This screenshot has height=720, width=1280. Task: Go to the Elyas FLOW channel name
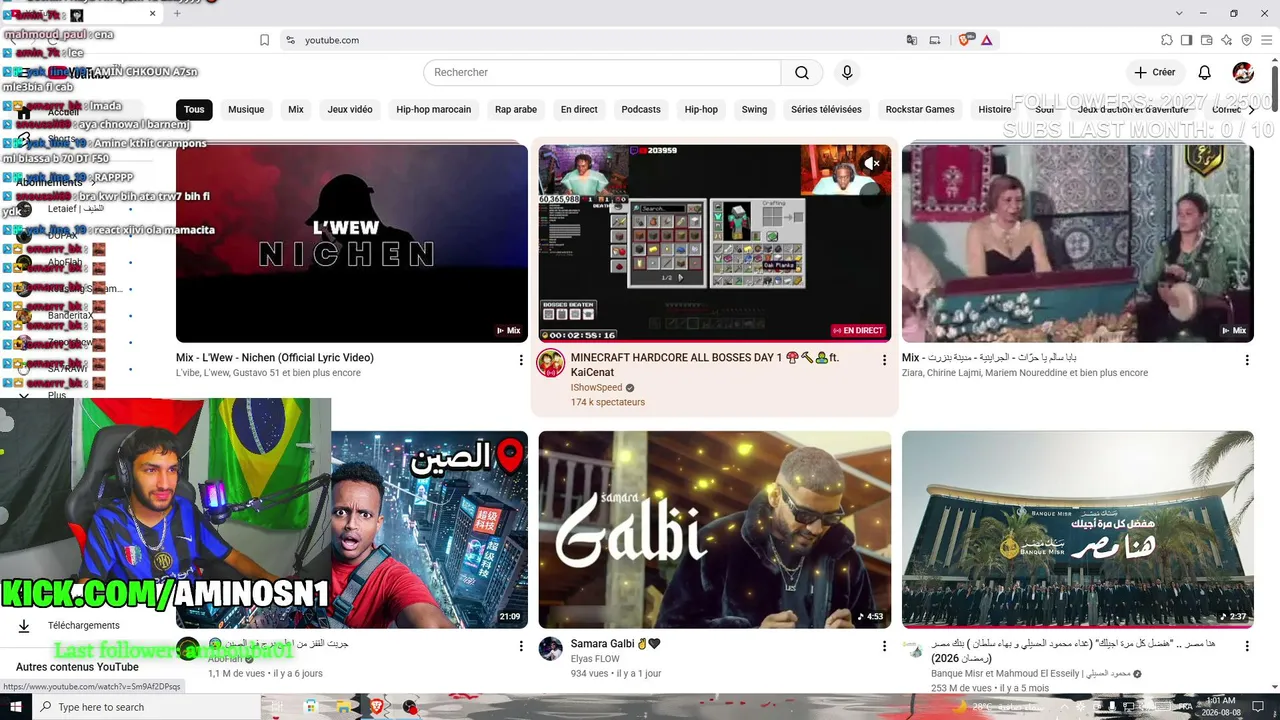coord(596,659)
